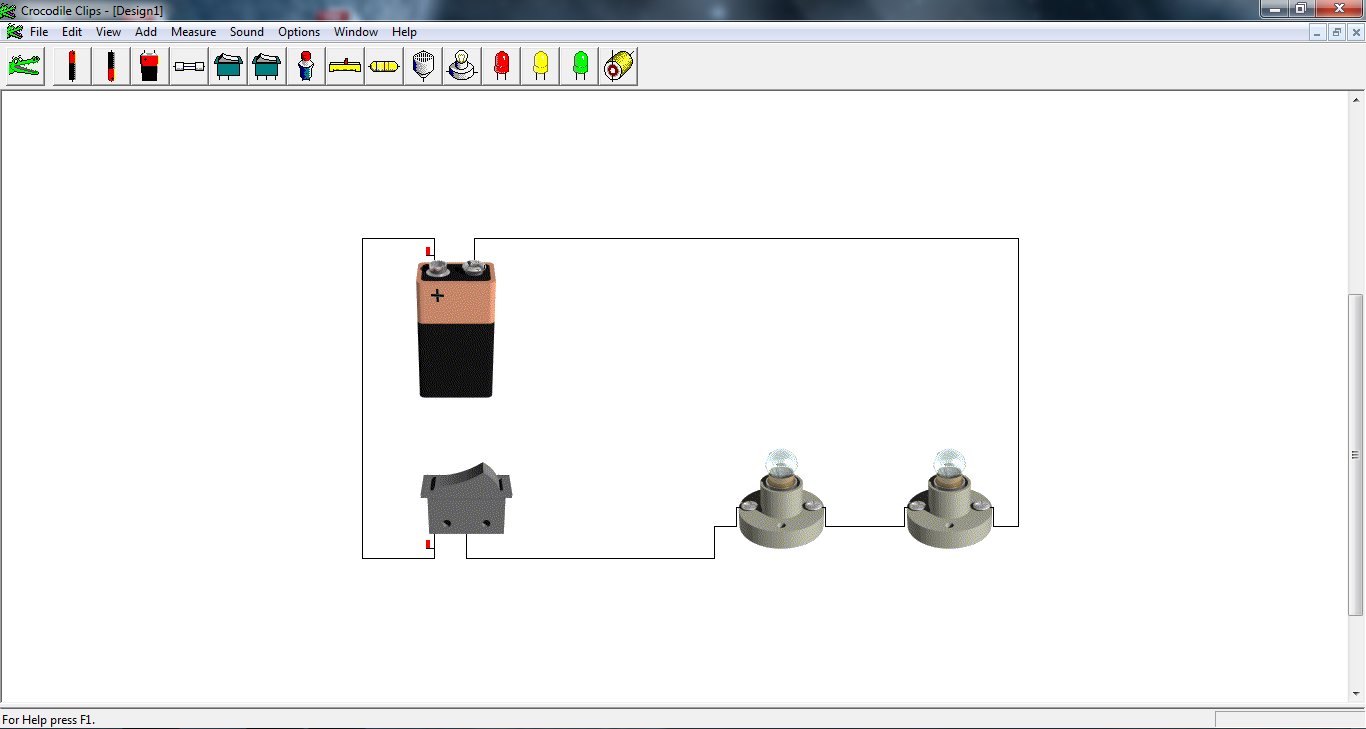The image size is (1366, 729).
Task: Add a 9V battery component
Action: point(149,65)
